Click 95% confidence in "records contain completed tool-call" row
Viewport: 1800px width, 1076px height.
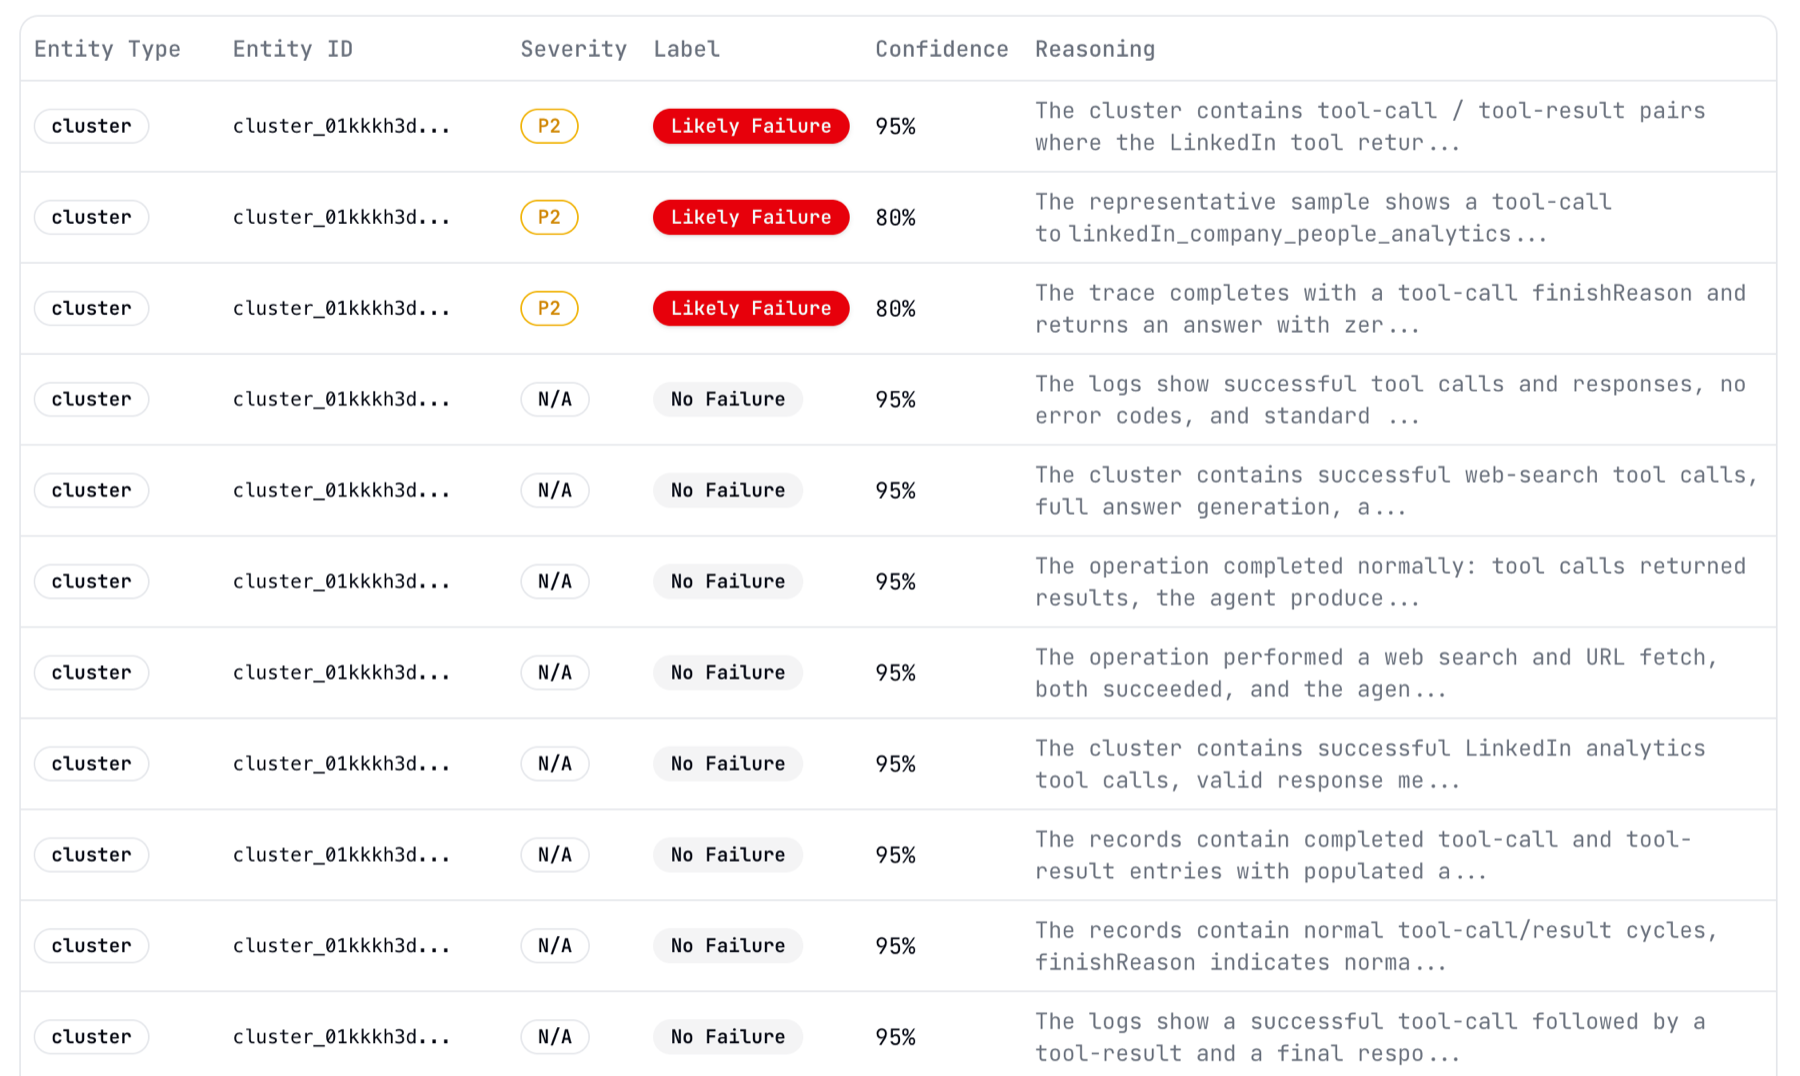895,855
